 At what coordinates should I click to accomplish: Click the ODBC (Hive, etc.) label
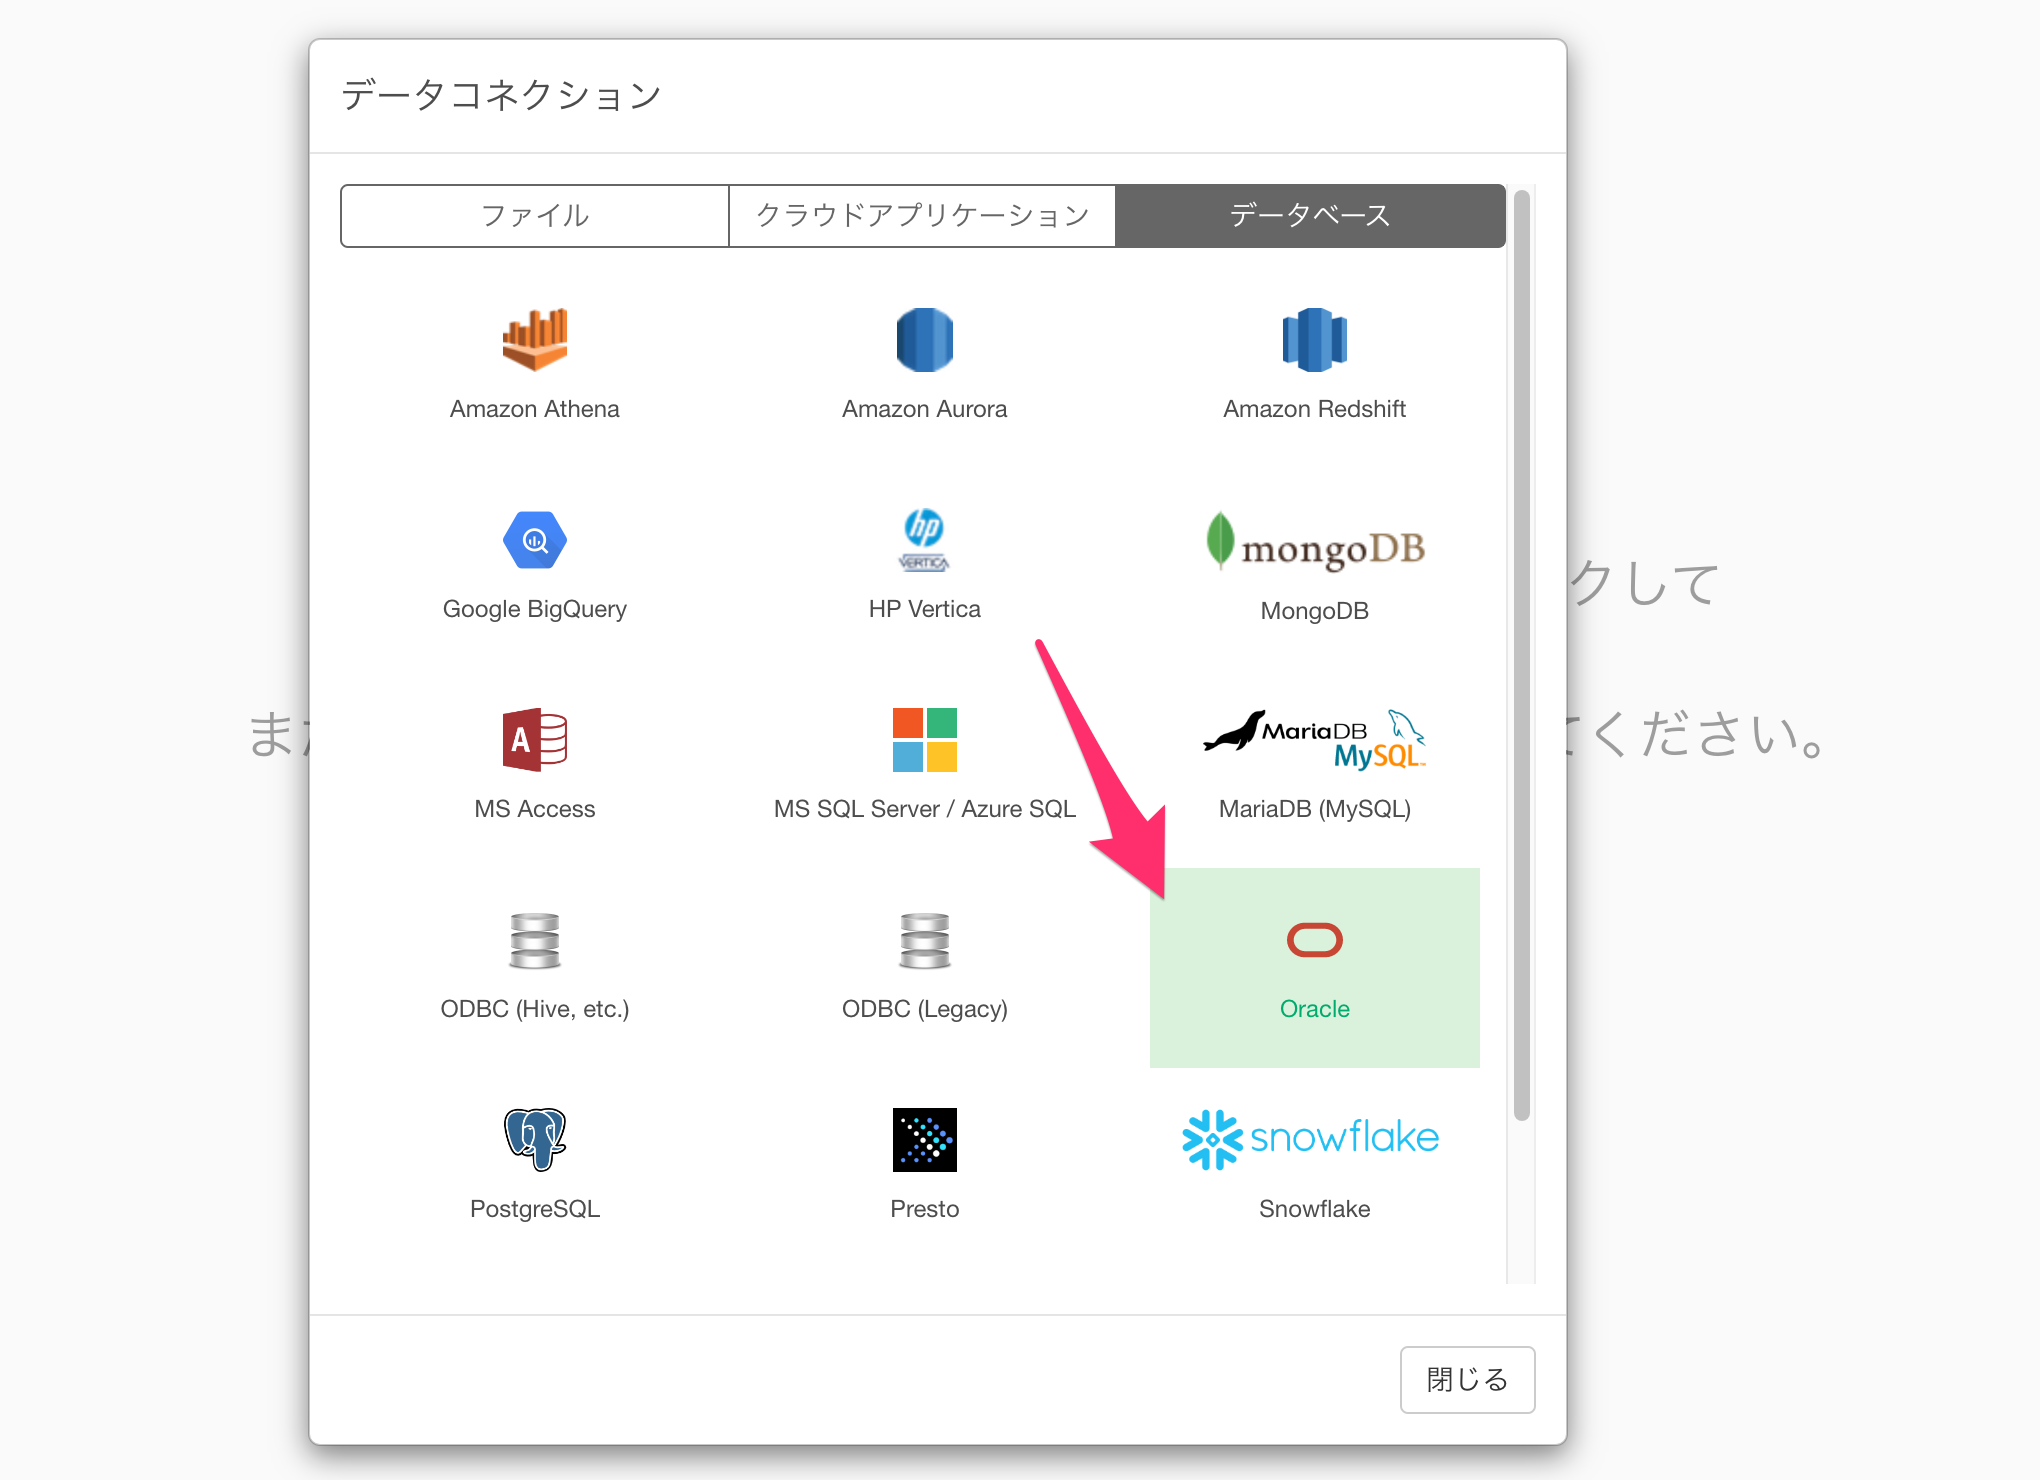coord(535,1009)
